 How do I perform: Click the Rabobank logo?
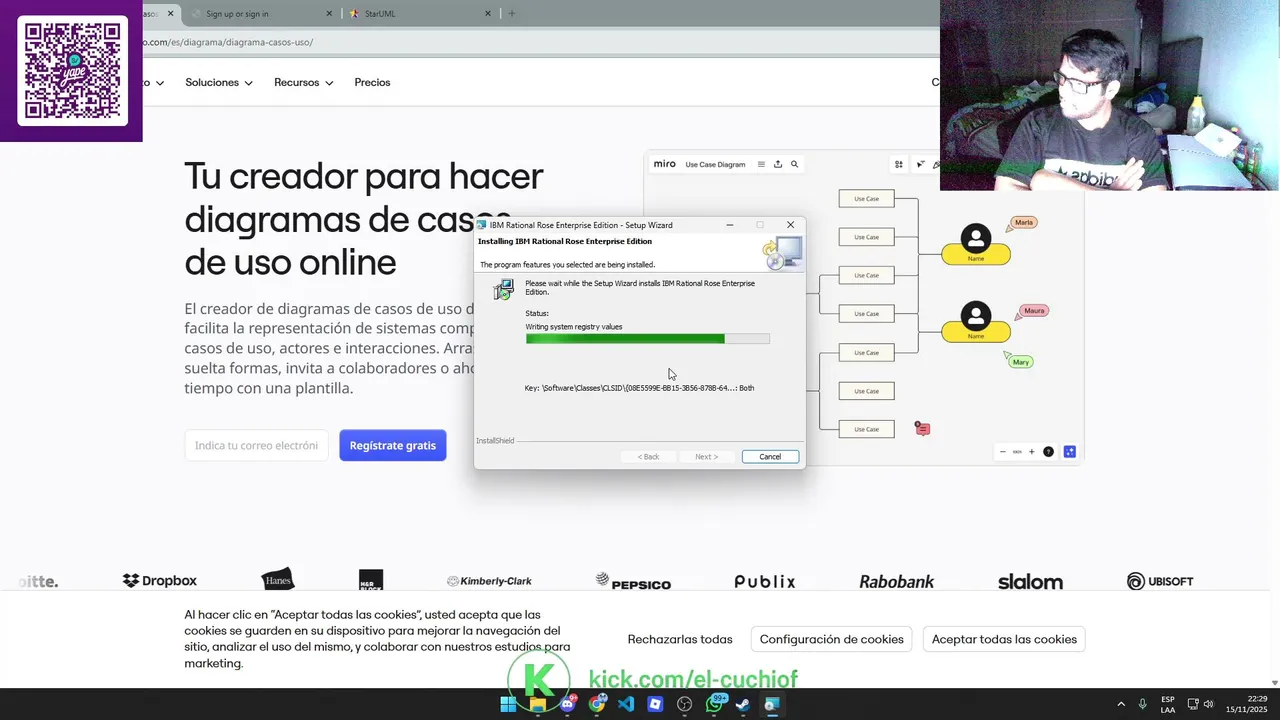[897, 581]
